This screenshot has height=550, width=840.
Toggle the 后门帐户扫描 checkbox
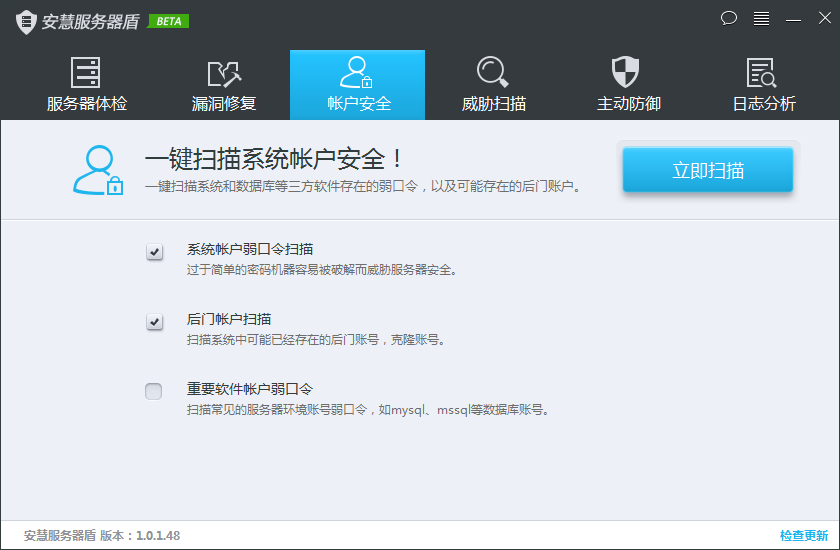(x=154, y=321)
